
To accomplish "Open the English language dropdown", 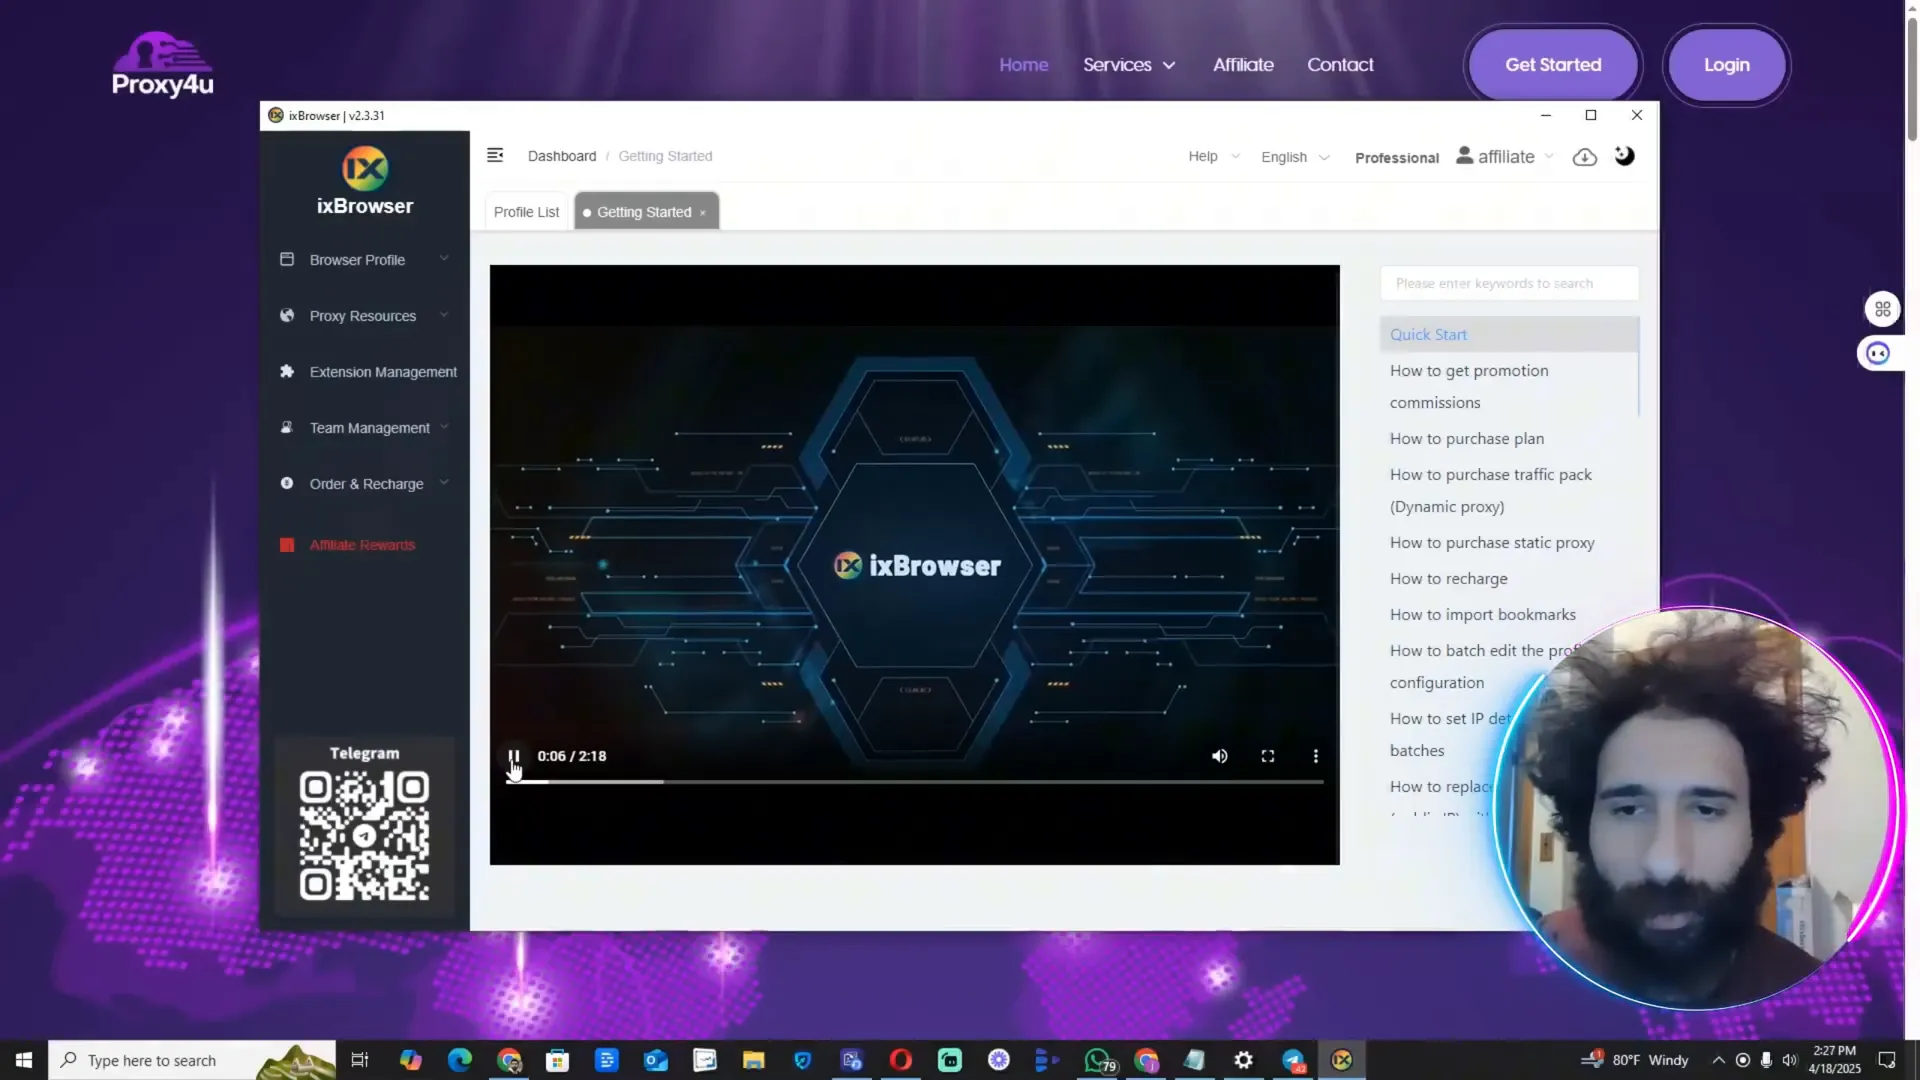I will (x=1295, y=157).
